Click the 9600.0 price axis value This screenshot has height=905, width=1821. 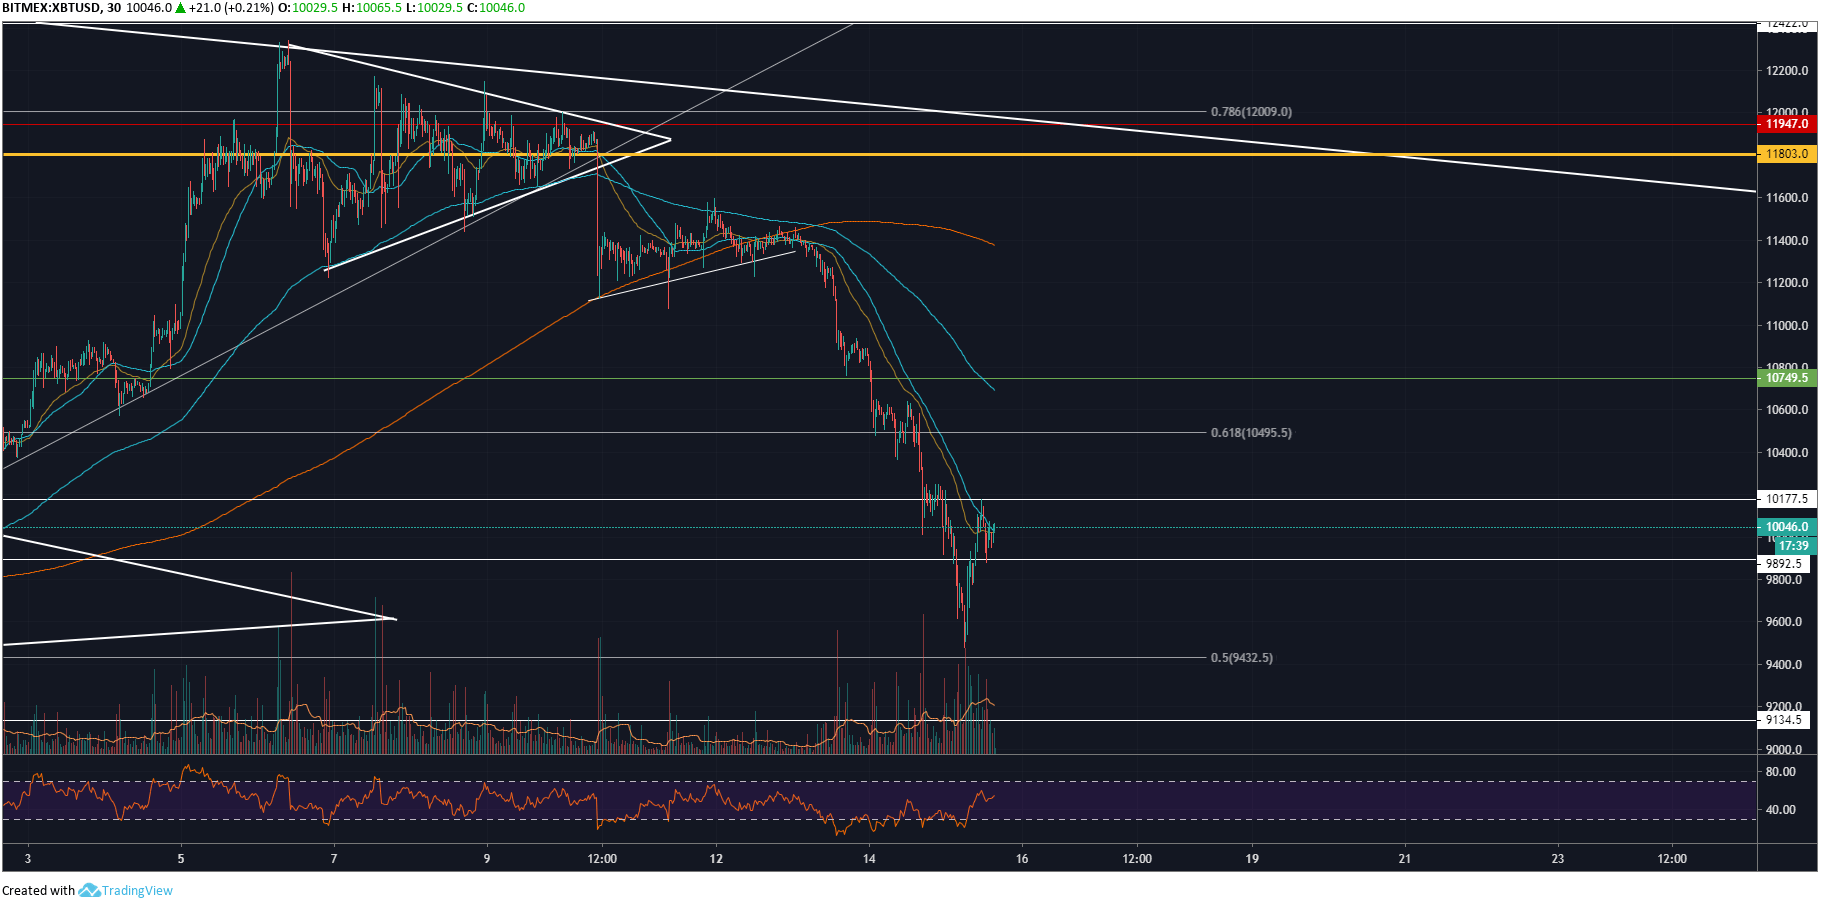pos(1784,622)
